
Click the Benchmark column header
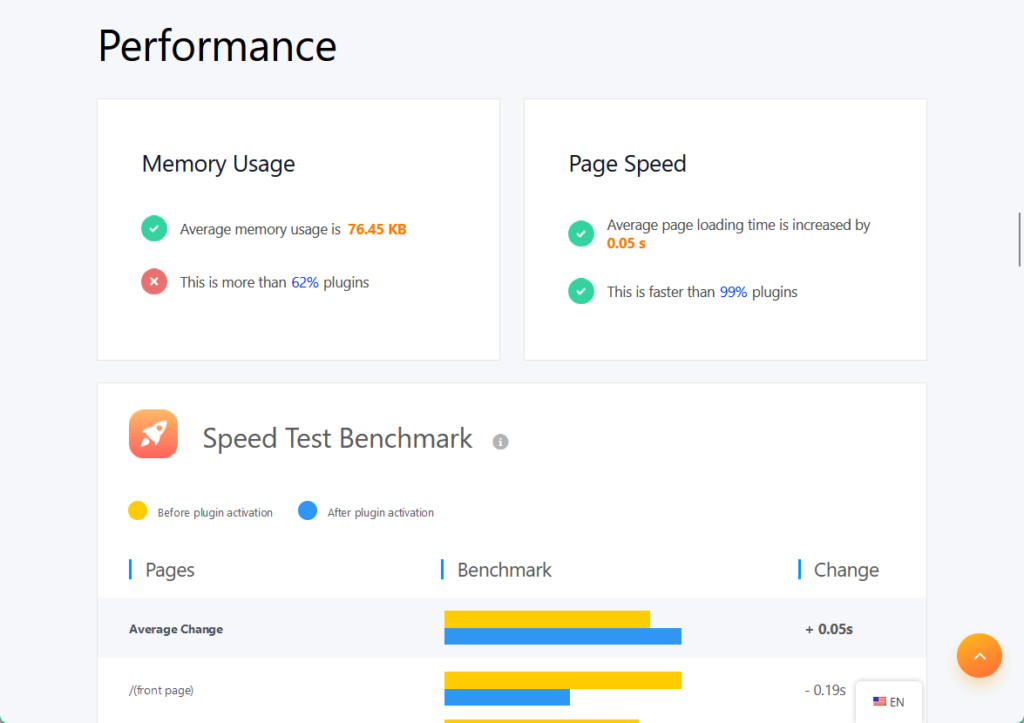point(504,570)
